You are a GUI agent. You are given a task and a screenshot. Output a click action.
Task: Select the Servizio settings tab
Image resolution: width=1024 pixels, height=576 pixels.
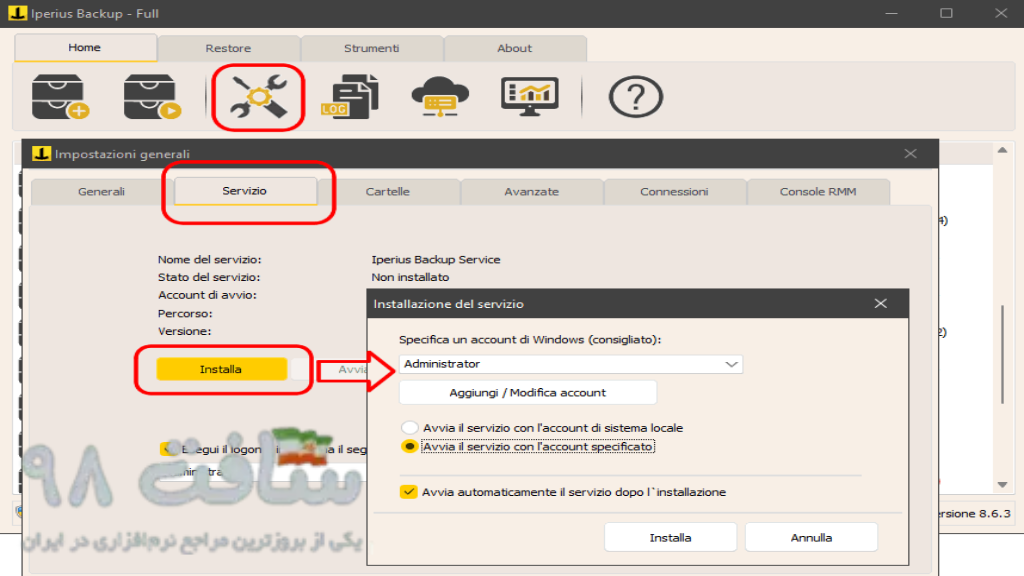coord(245,191)
